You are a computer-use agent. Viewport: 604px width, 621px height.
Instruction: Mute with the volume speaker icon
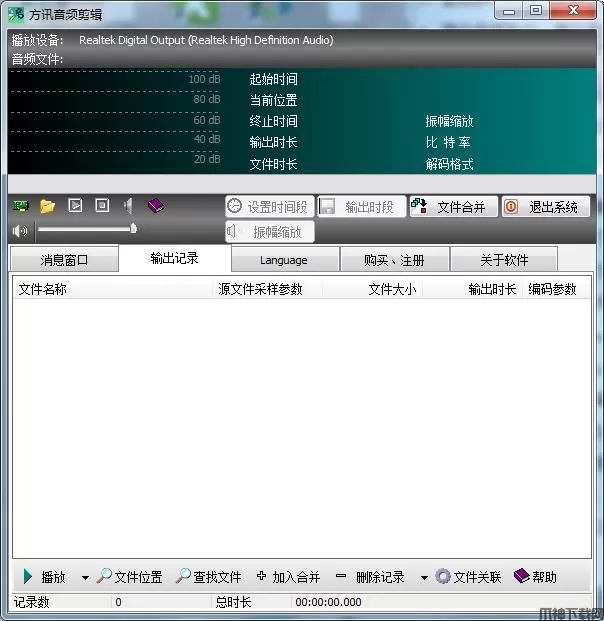click(x=20, y=230)
